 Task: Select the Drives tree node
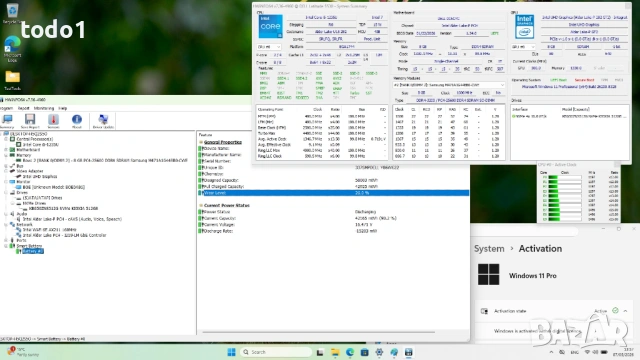click(22, 192)
